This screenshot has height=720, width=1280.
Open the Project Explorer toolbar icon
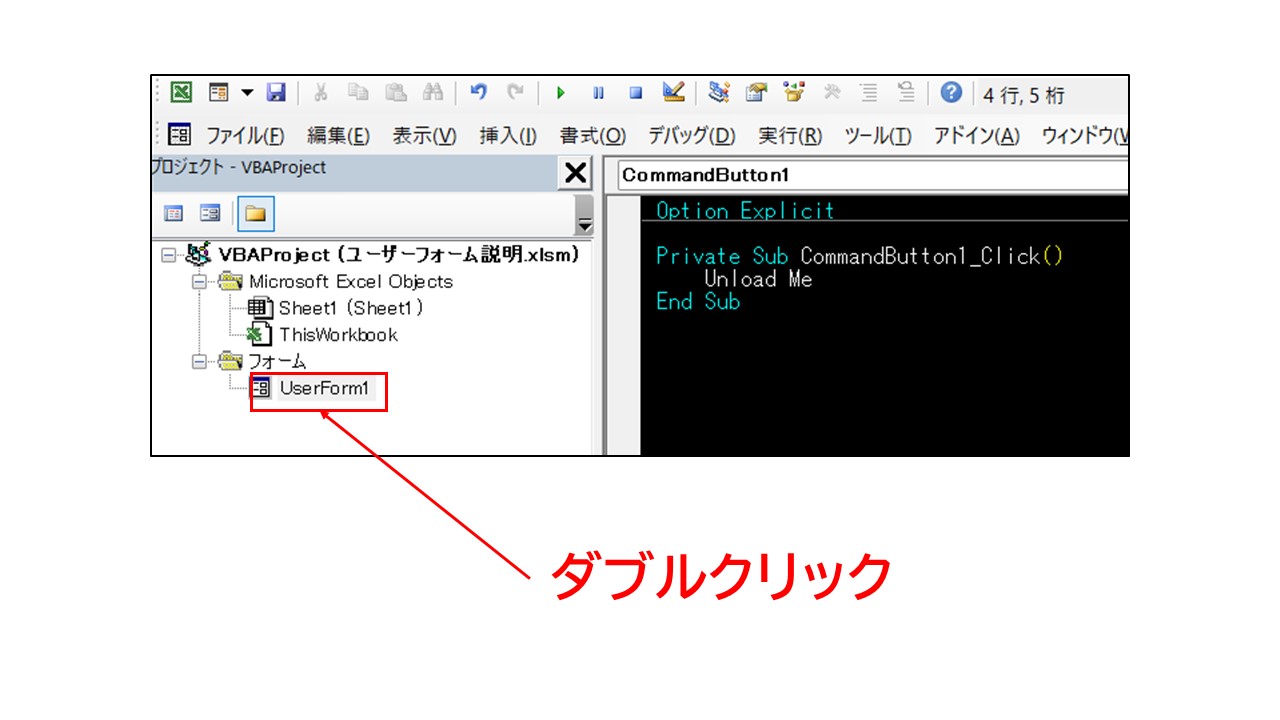pyautogui.click(x=719, y=93)
